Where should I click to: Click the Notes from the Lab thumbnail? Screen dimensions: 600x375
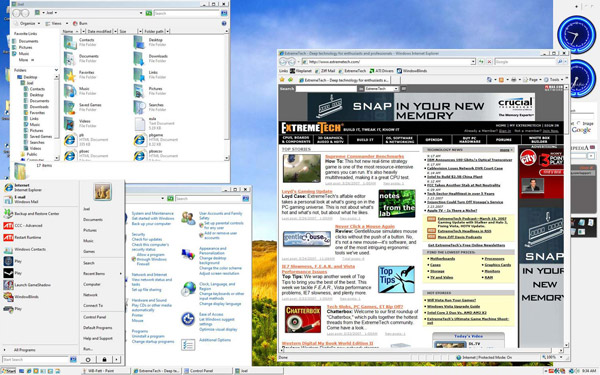397,203
